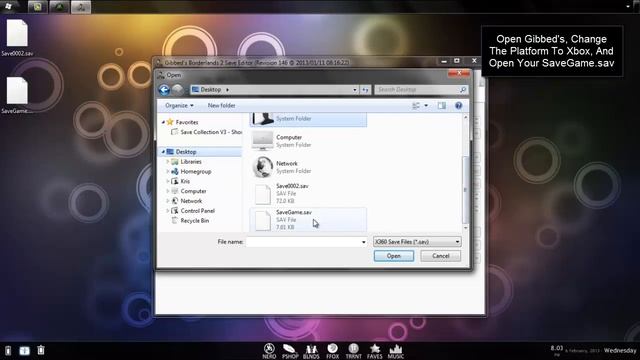The width and height of the screenshot is (640, 360).
Task: Select Network in the navigation tree
Action: (x=191, y=201)
